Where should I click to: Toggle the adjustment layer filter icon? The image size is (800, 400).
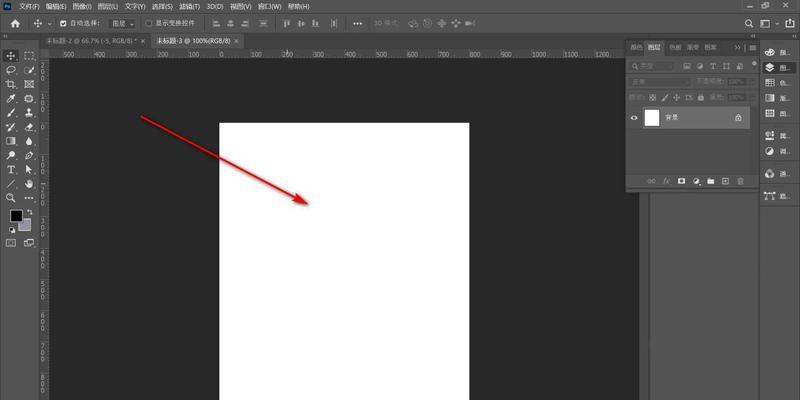[700, 66]
